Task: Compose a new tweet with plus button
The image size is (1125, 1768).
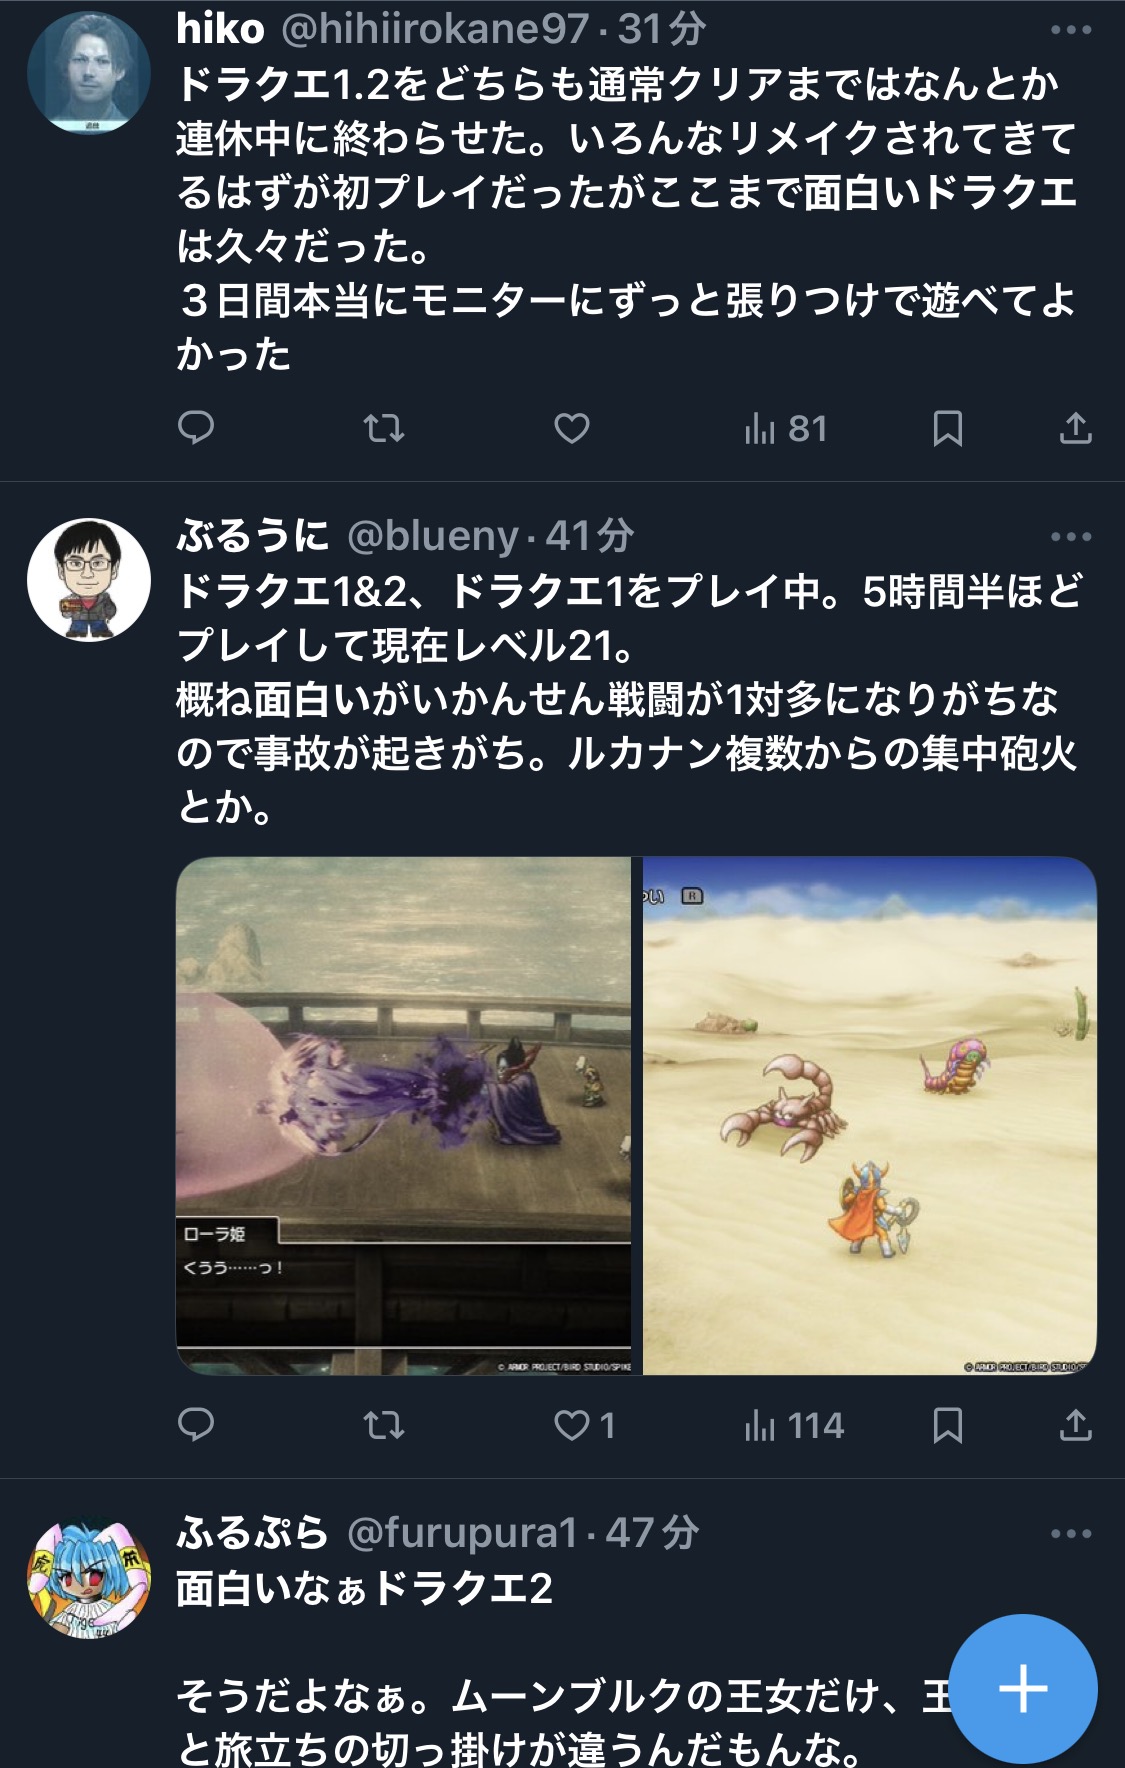Action: pos(1023,1689)
